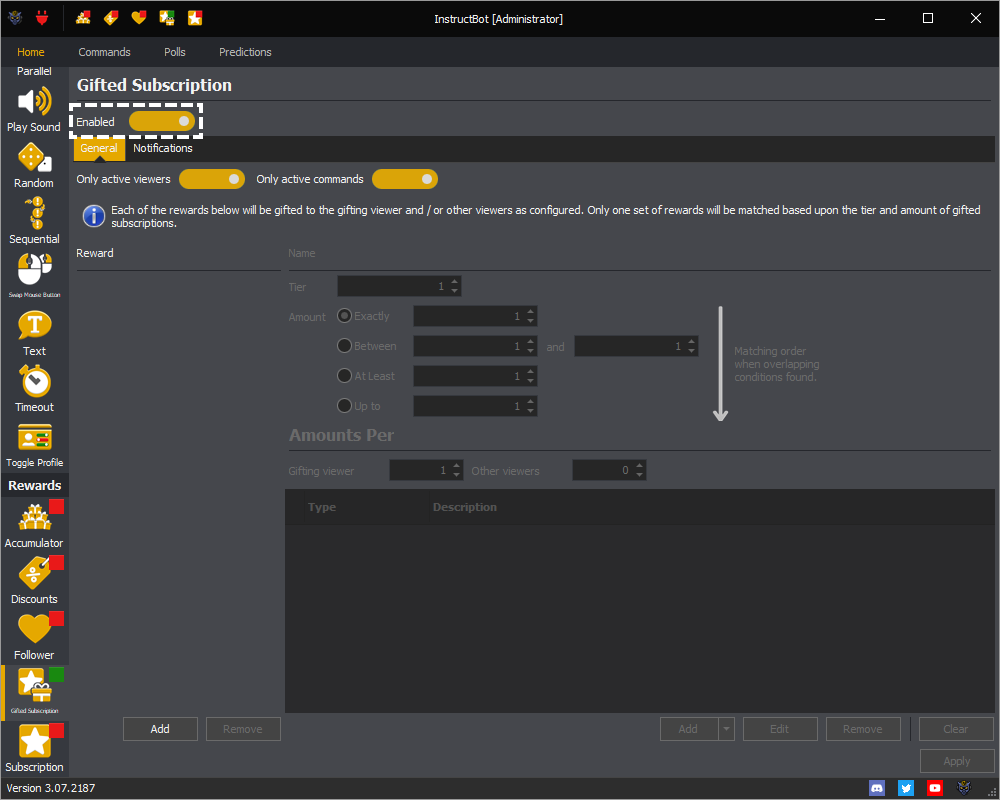Viewport: 1000px width, 800px height.
Task: Open the YouTube link in status bar
Action: pos(935,788)
